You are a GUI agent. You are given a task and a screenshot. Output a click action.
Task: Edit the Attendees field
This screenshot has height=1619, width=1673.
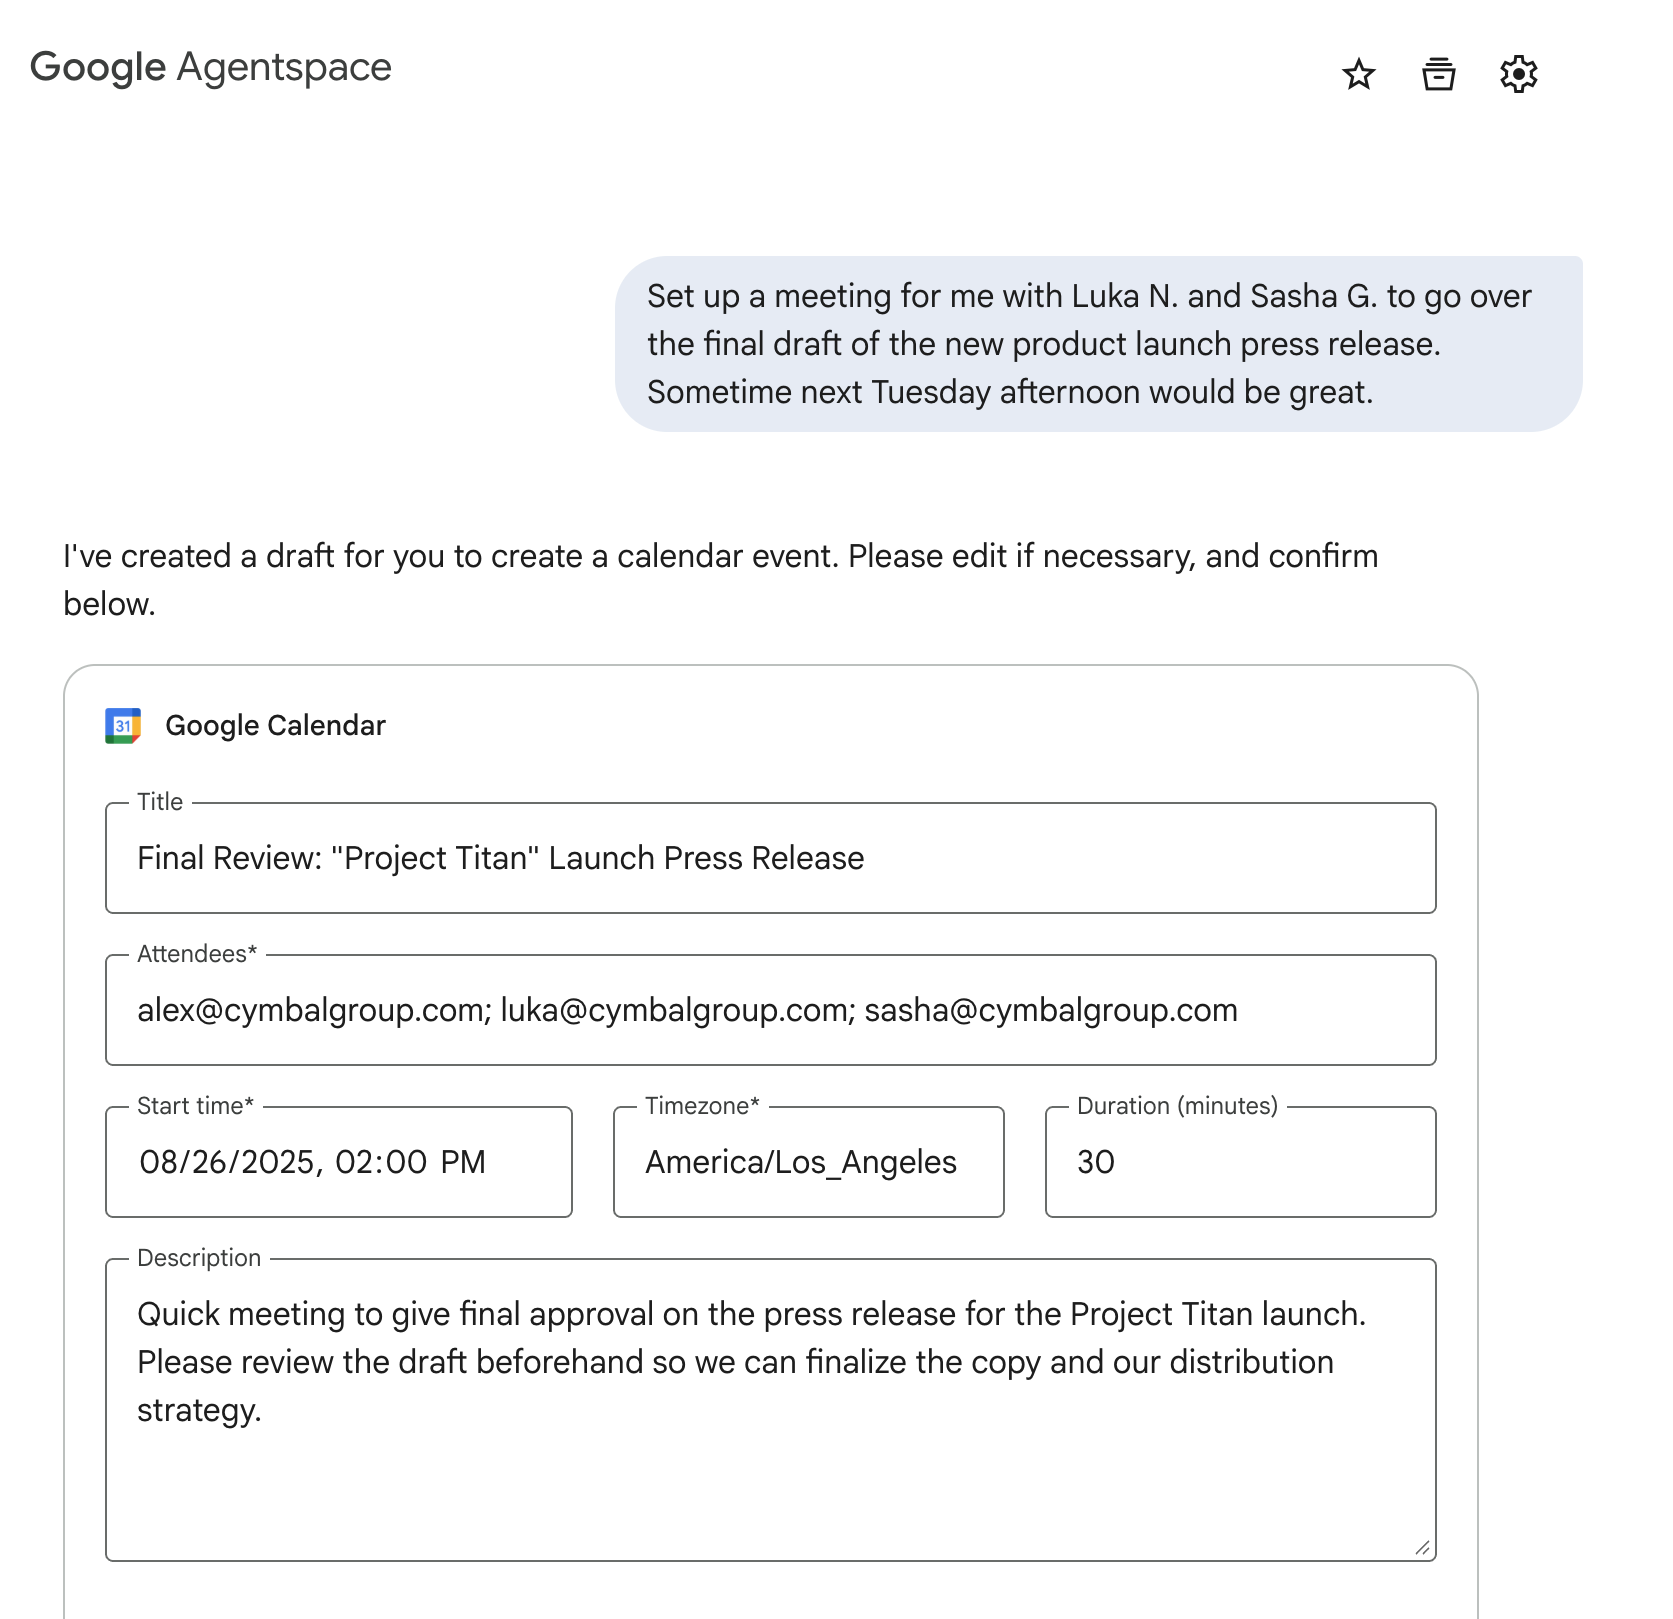tap(770, 1010)
